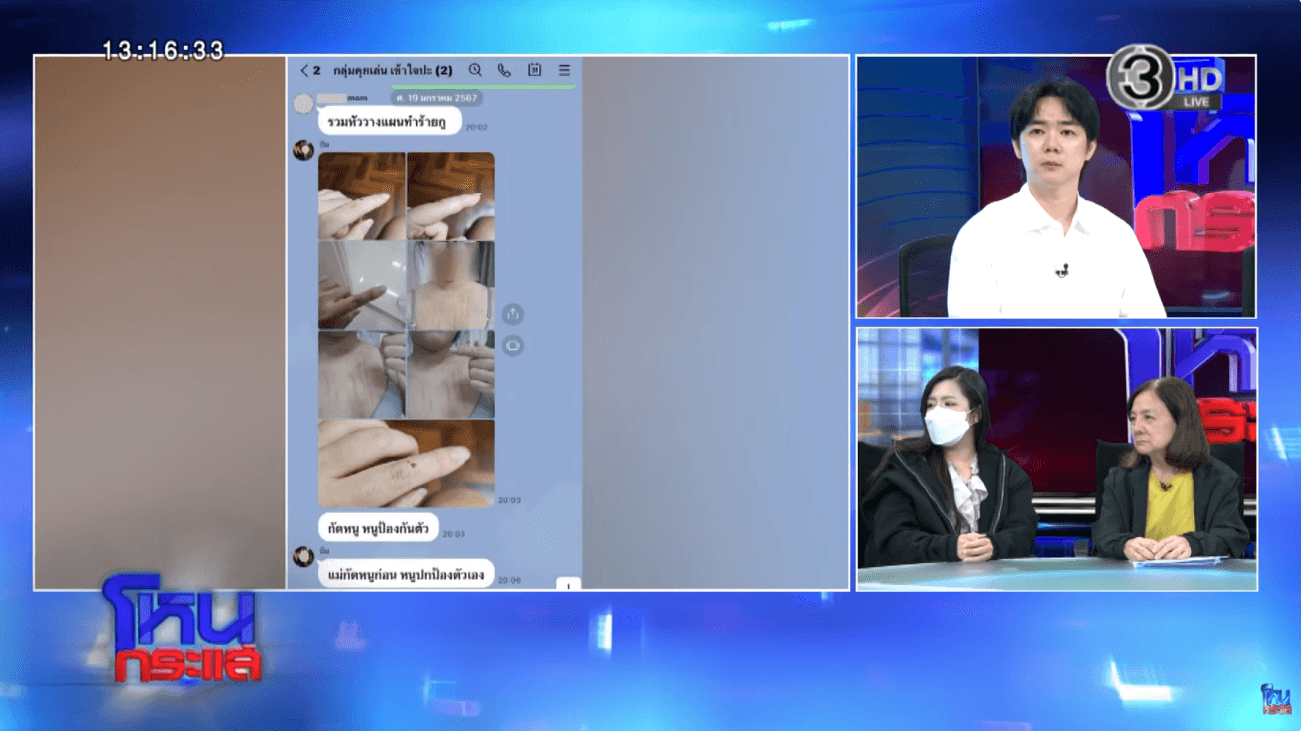The height and width of the screenshot is (731, 1301).
Task: Tap the share icon beside the photo album
Action: pos(512,314)
